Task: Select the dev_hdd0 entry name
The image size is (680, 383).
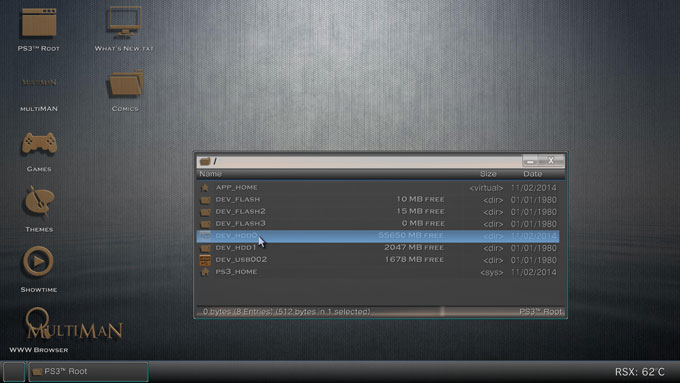Action: click(x=236, y=236)
